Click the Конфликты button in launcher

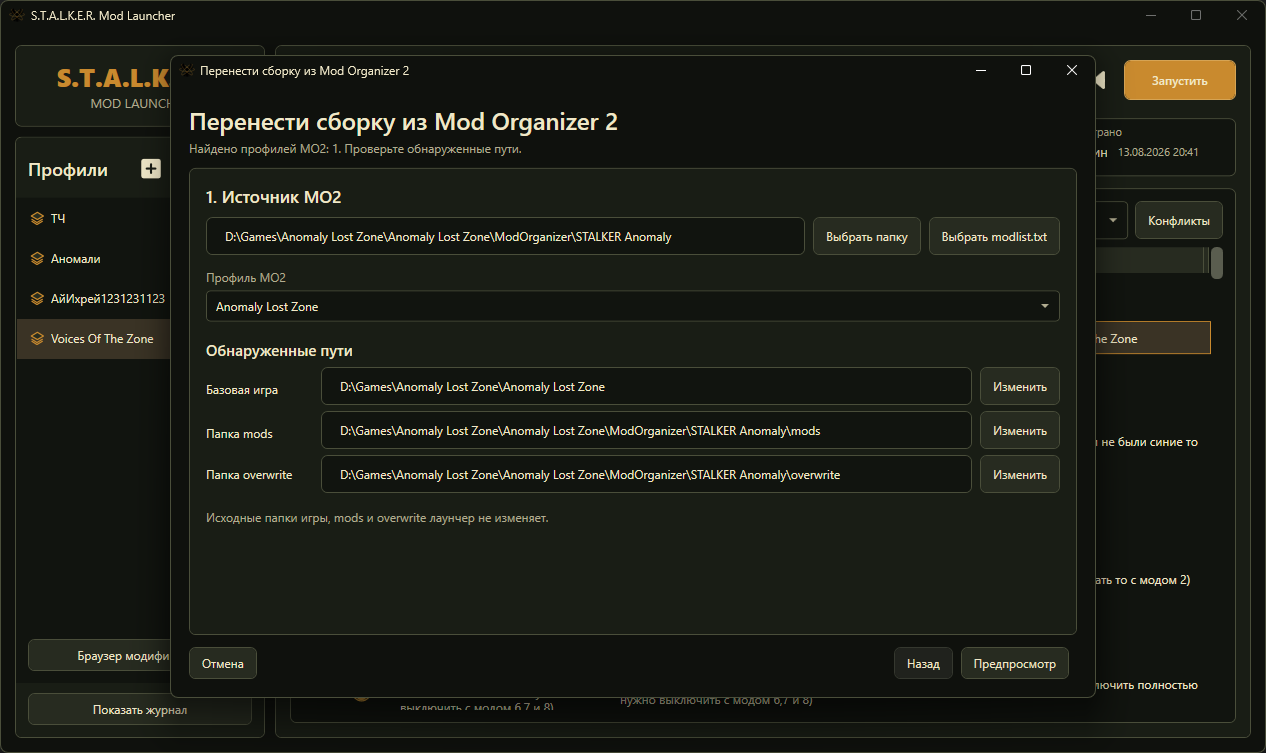tap(1179, 220)
